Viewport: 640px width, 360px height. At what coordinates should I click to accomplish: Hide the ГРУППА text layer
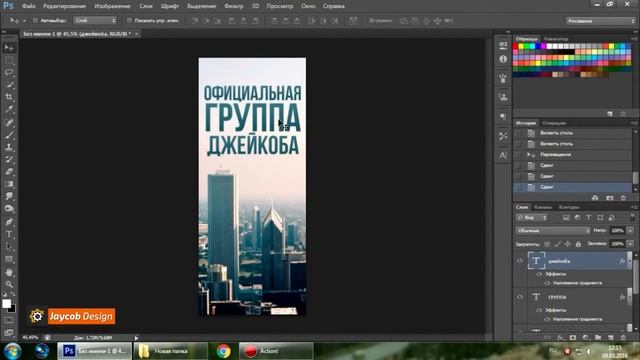tap(520, 297)
